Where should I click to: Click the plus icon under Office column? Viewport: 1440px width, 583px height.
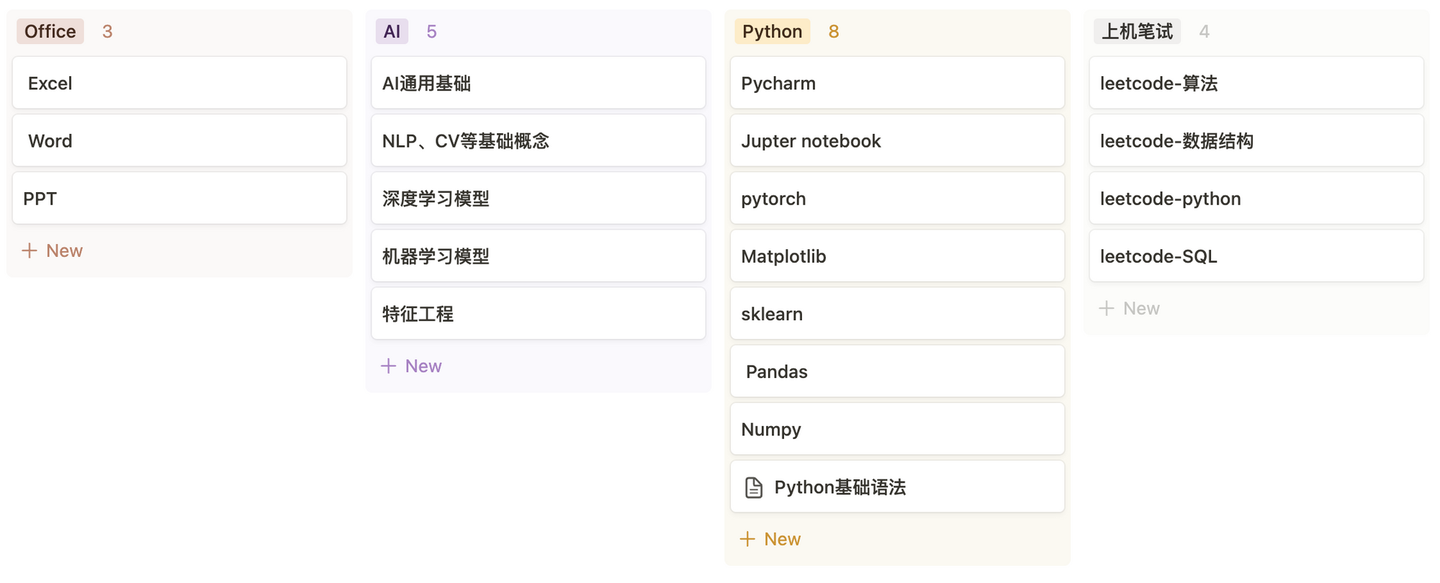29,251
